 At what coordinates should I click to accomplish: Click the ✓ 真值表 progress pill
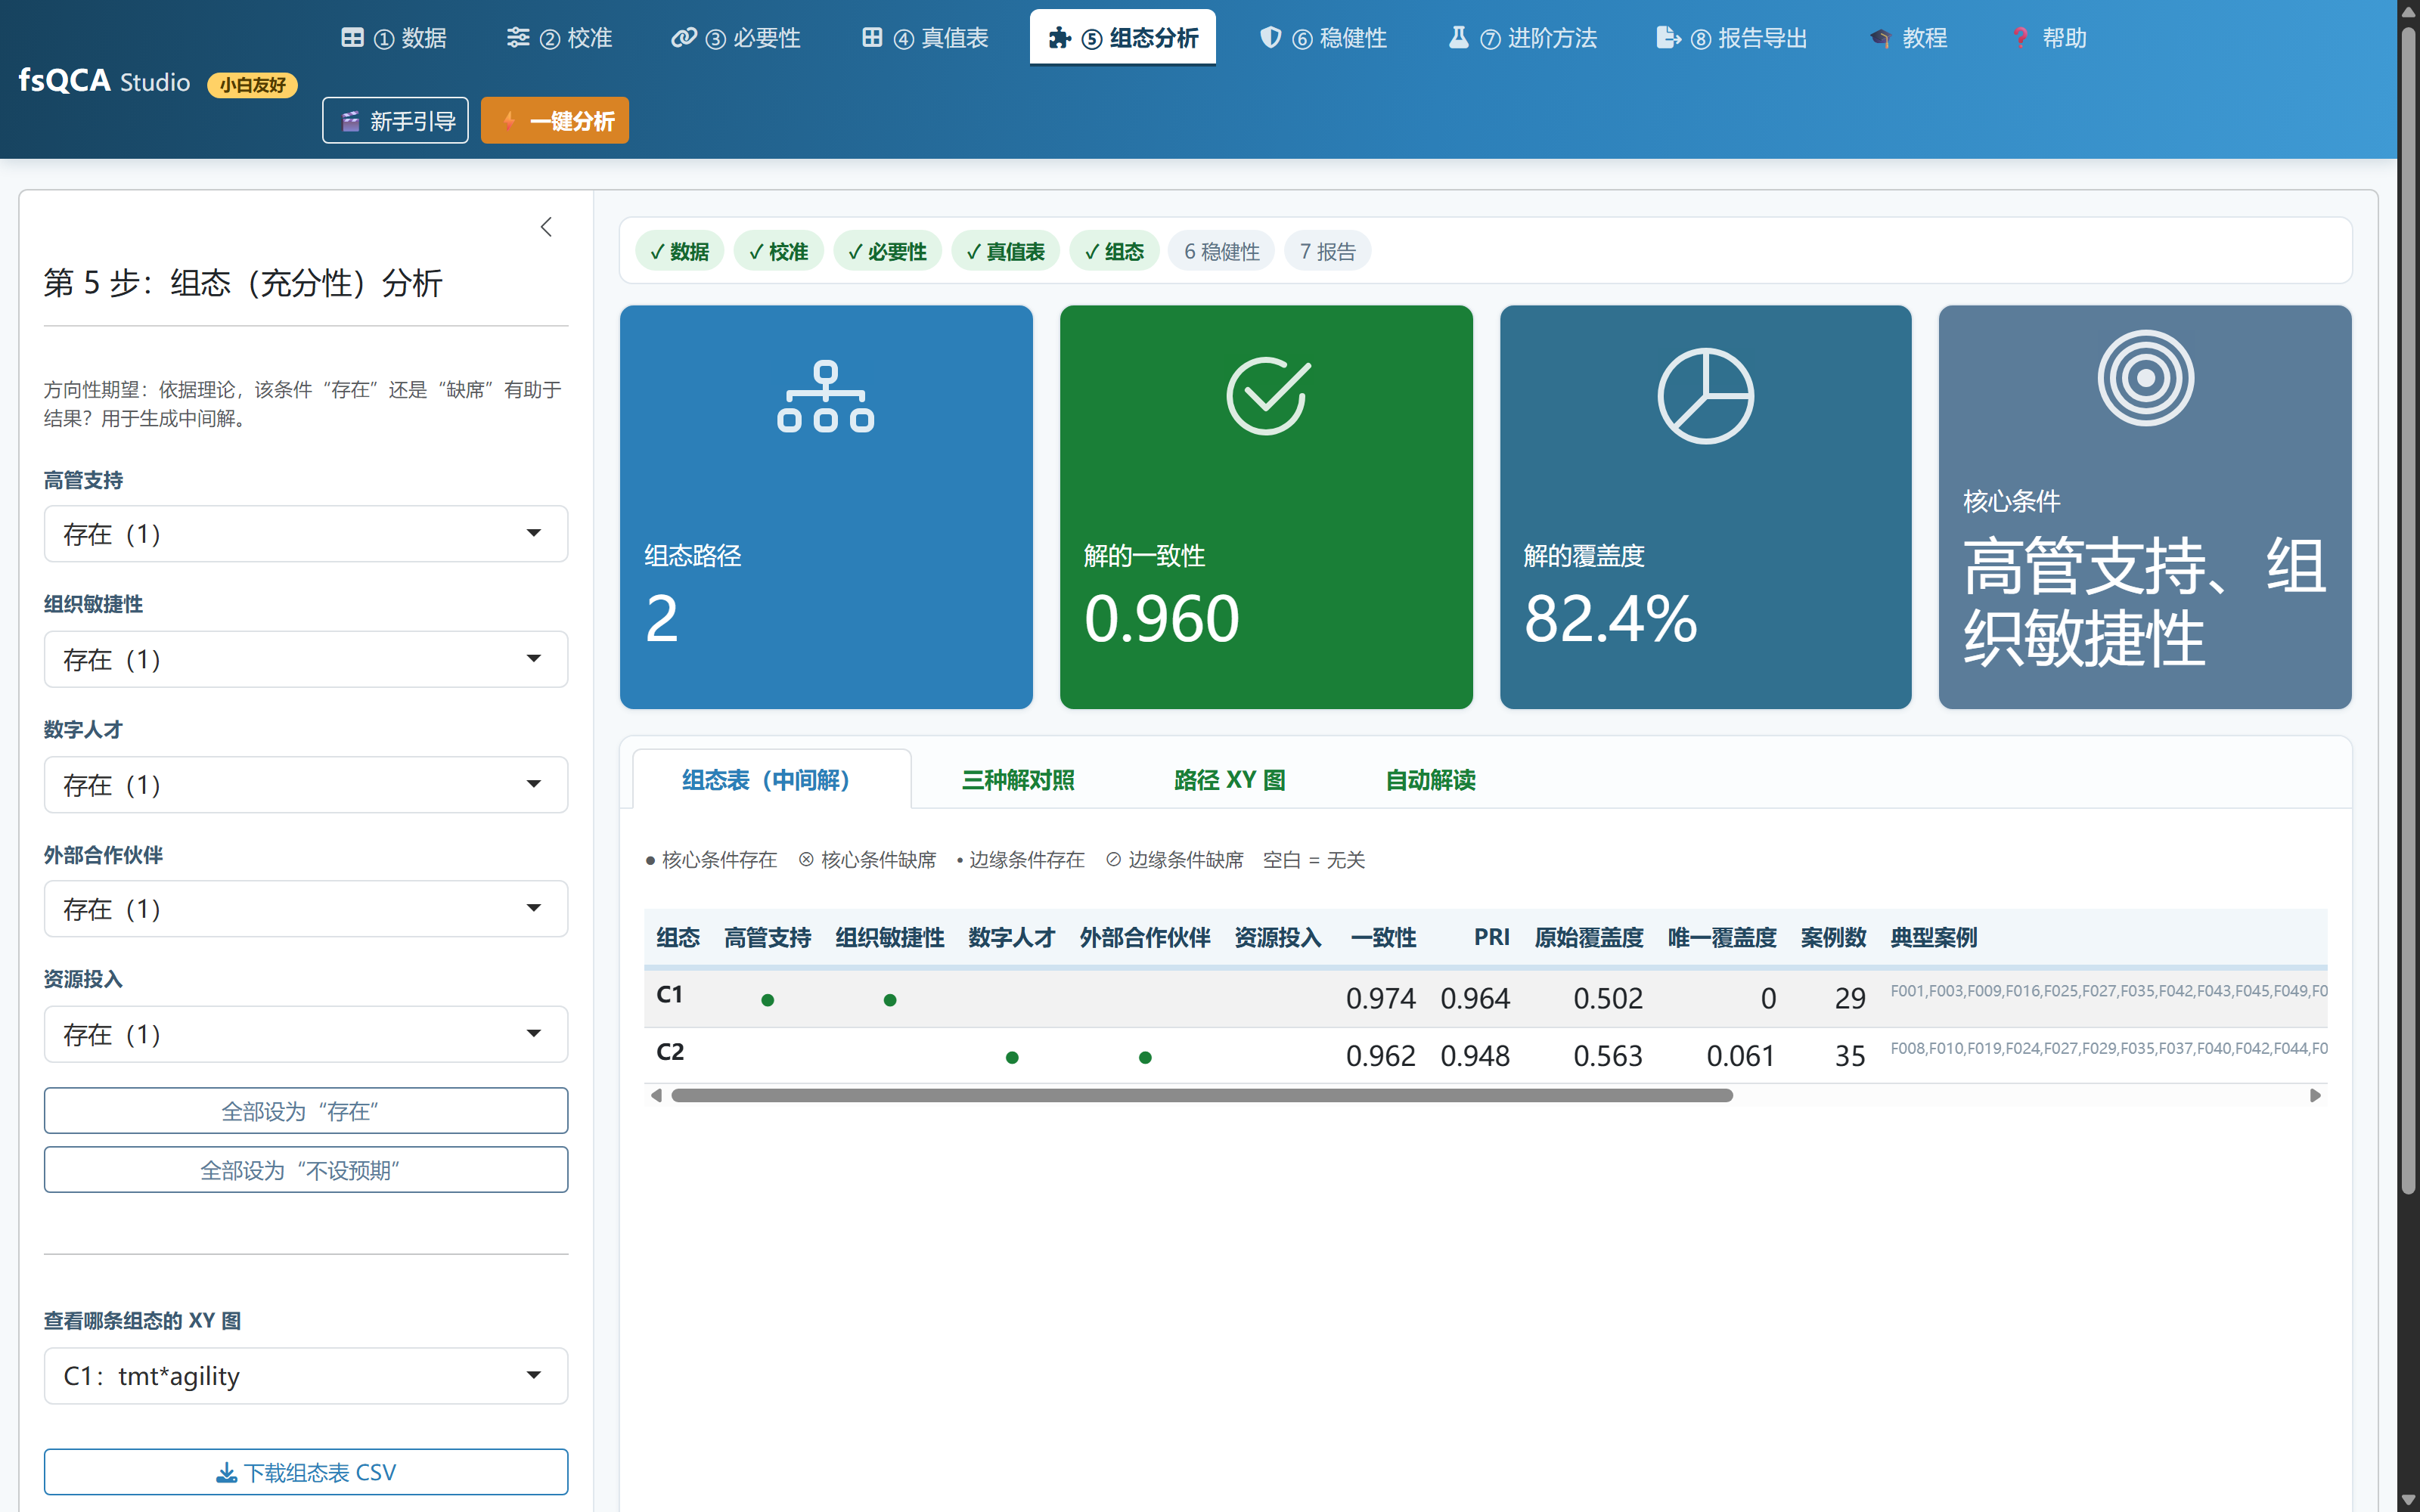point(1005,251)
